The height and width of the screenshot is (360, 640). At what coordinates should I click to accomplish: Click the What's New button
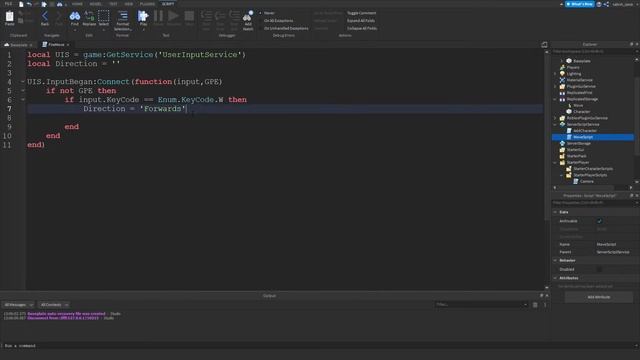click(580, 4)
